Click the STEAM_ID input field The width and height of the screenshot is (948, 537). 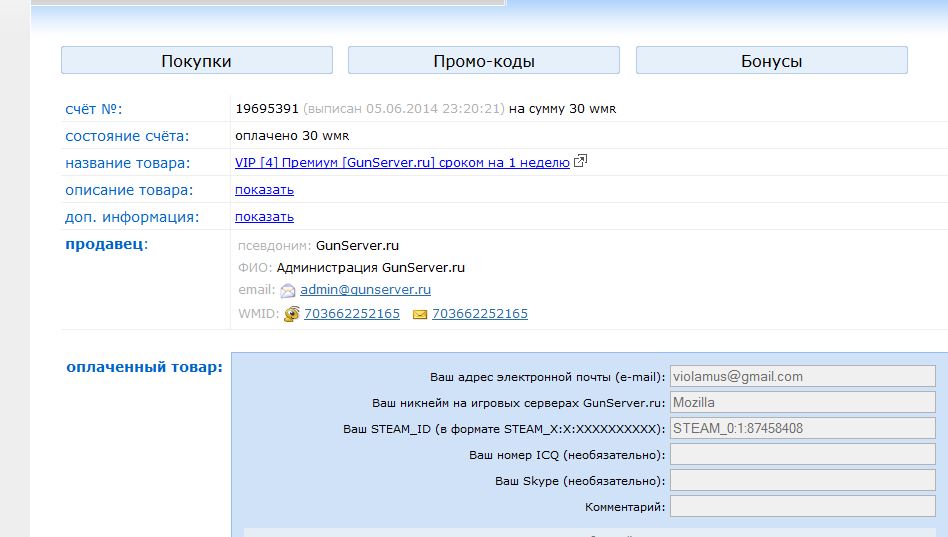[x=802, y=429]
